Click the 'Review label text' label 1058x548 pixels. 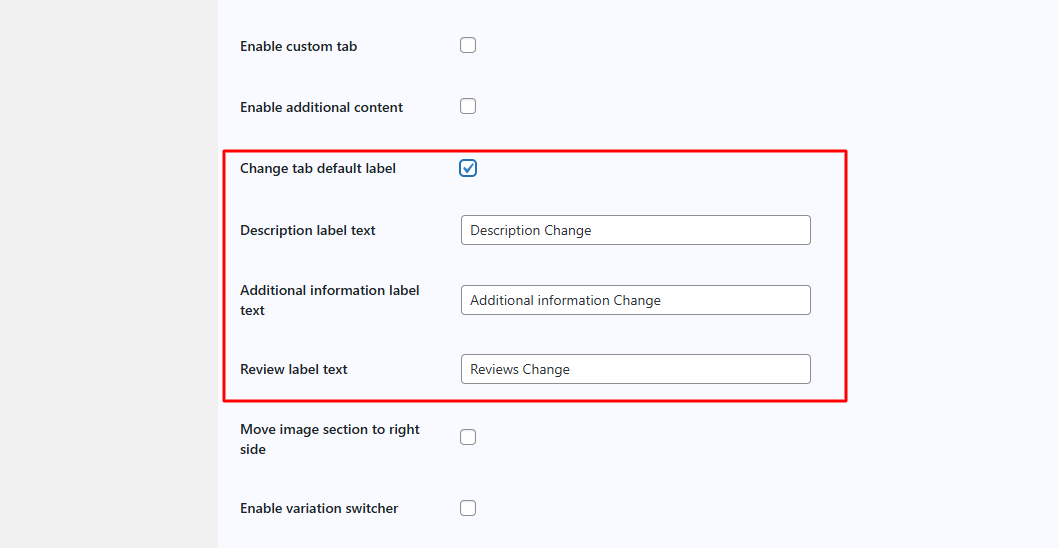(x=294, y=369)
